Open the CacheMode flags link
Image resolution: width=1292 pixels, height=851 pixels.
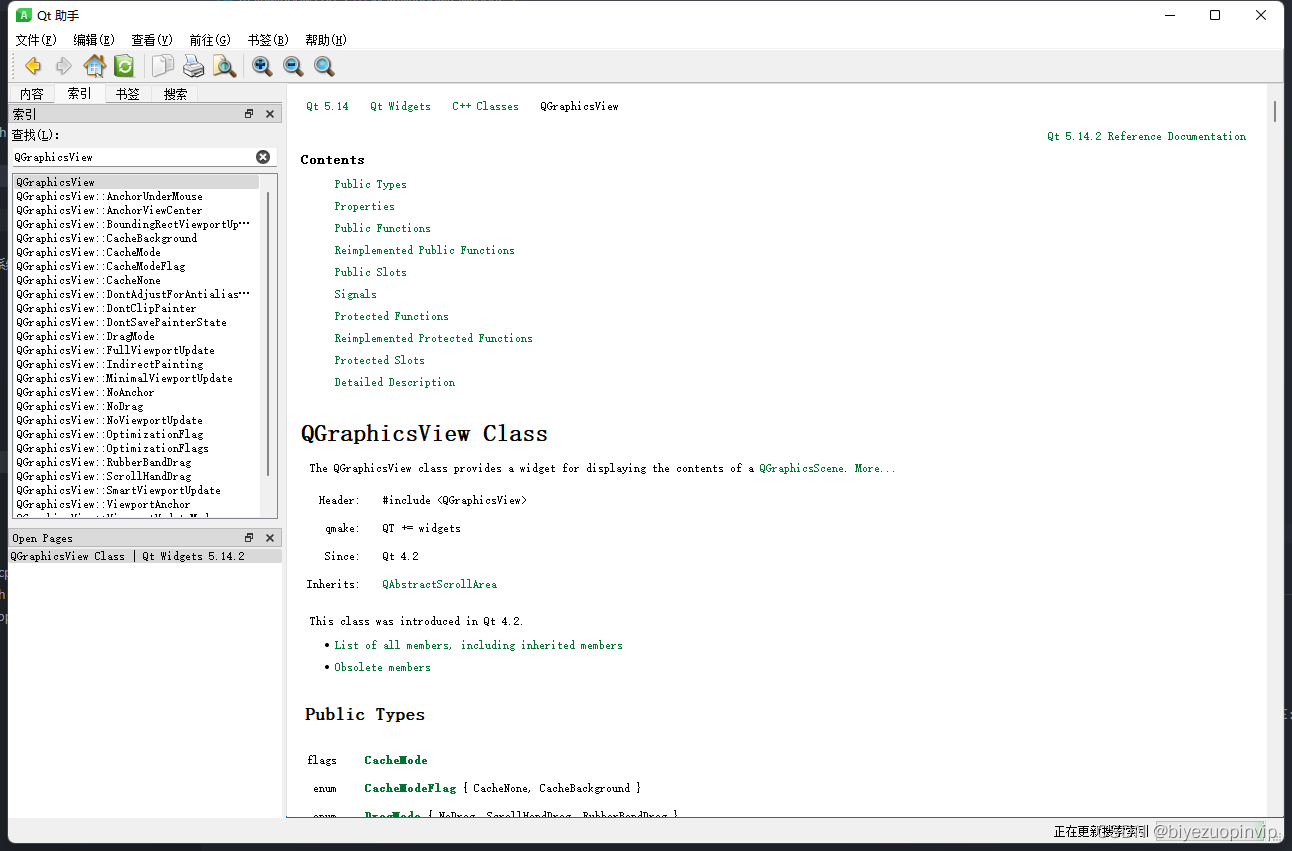tap(396, 760)
